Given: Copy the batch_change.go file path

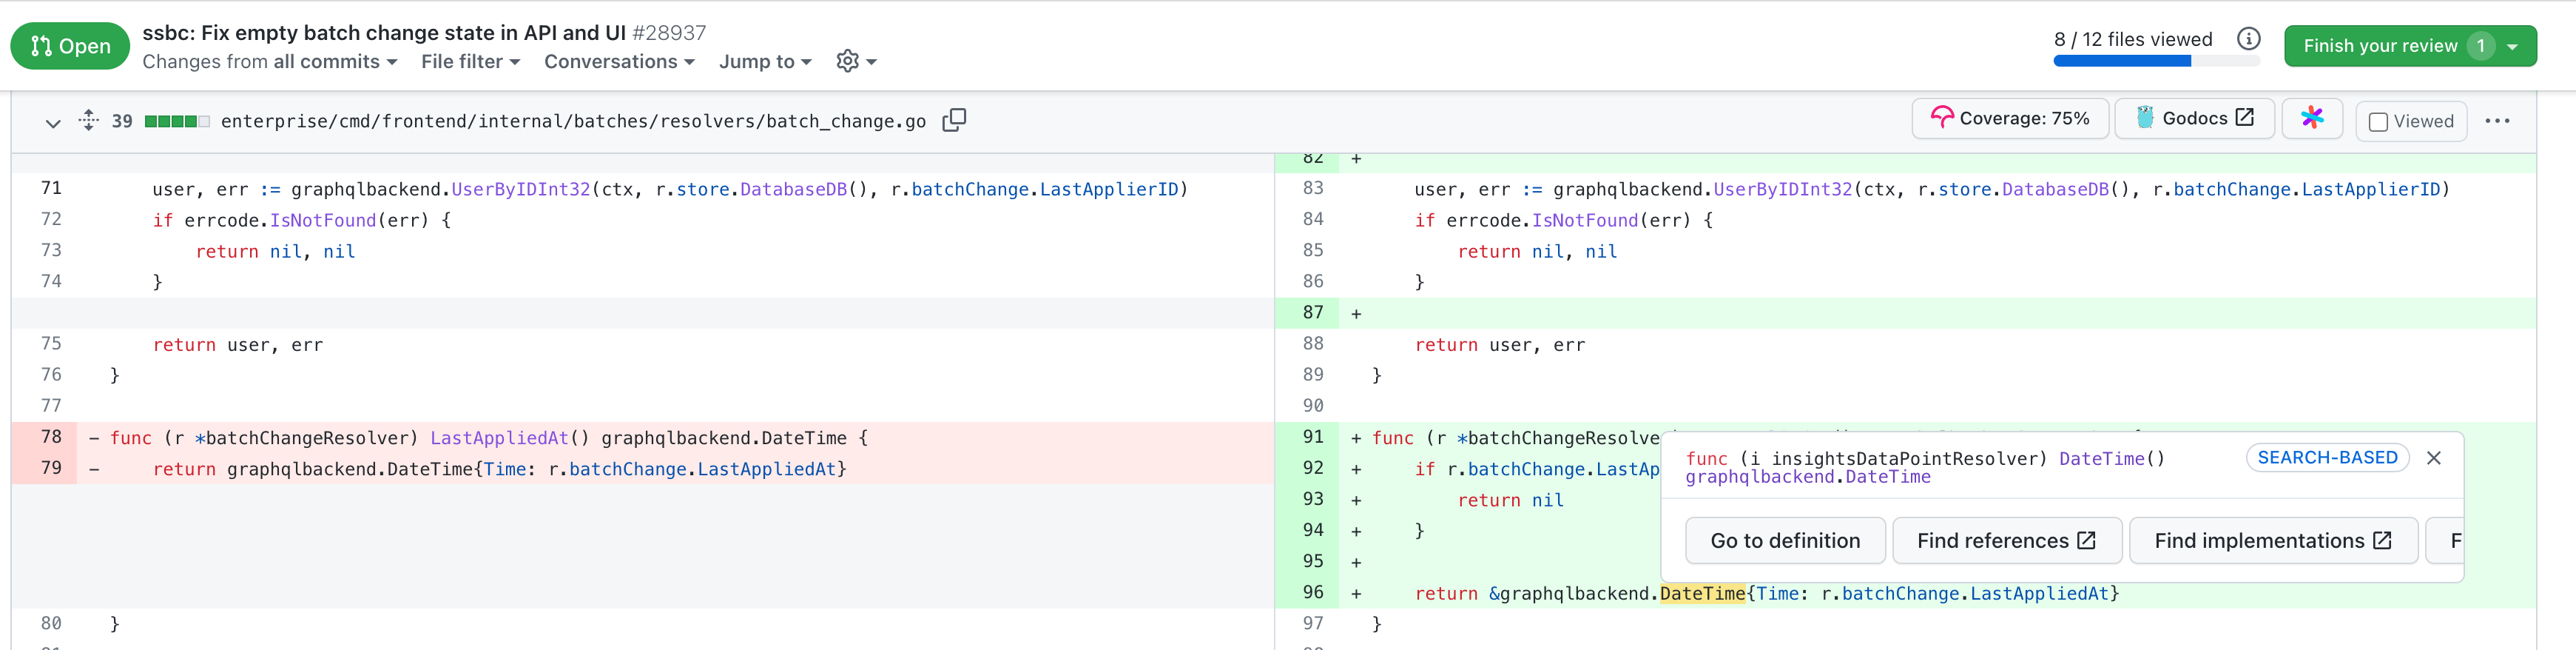Looking at the screenshot, I should pyautogui.click(x=954, y=120).
